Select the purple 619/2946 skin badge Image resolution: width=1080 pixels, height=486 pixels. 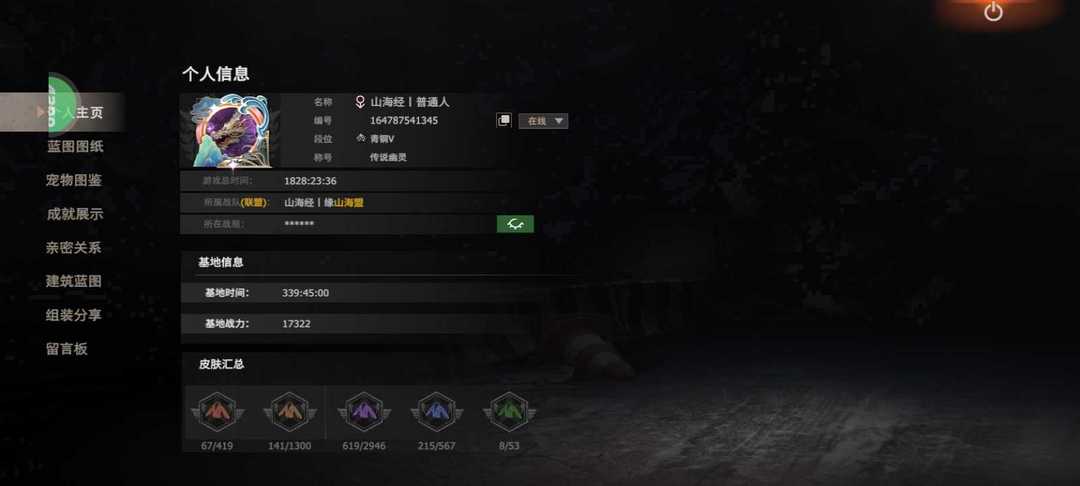click(x=364, y=412)
